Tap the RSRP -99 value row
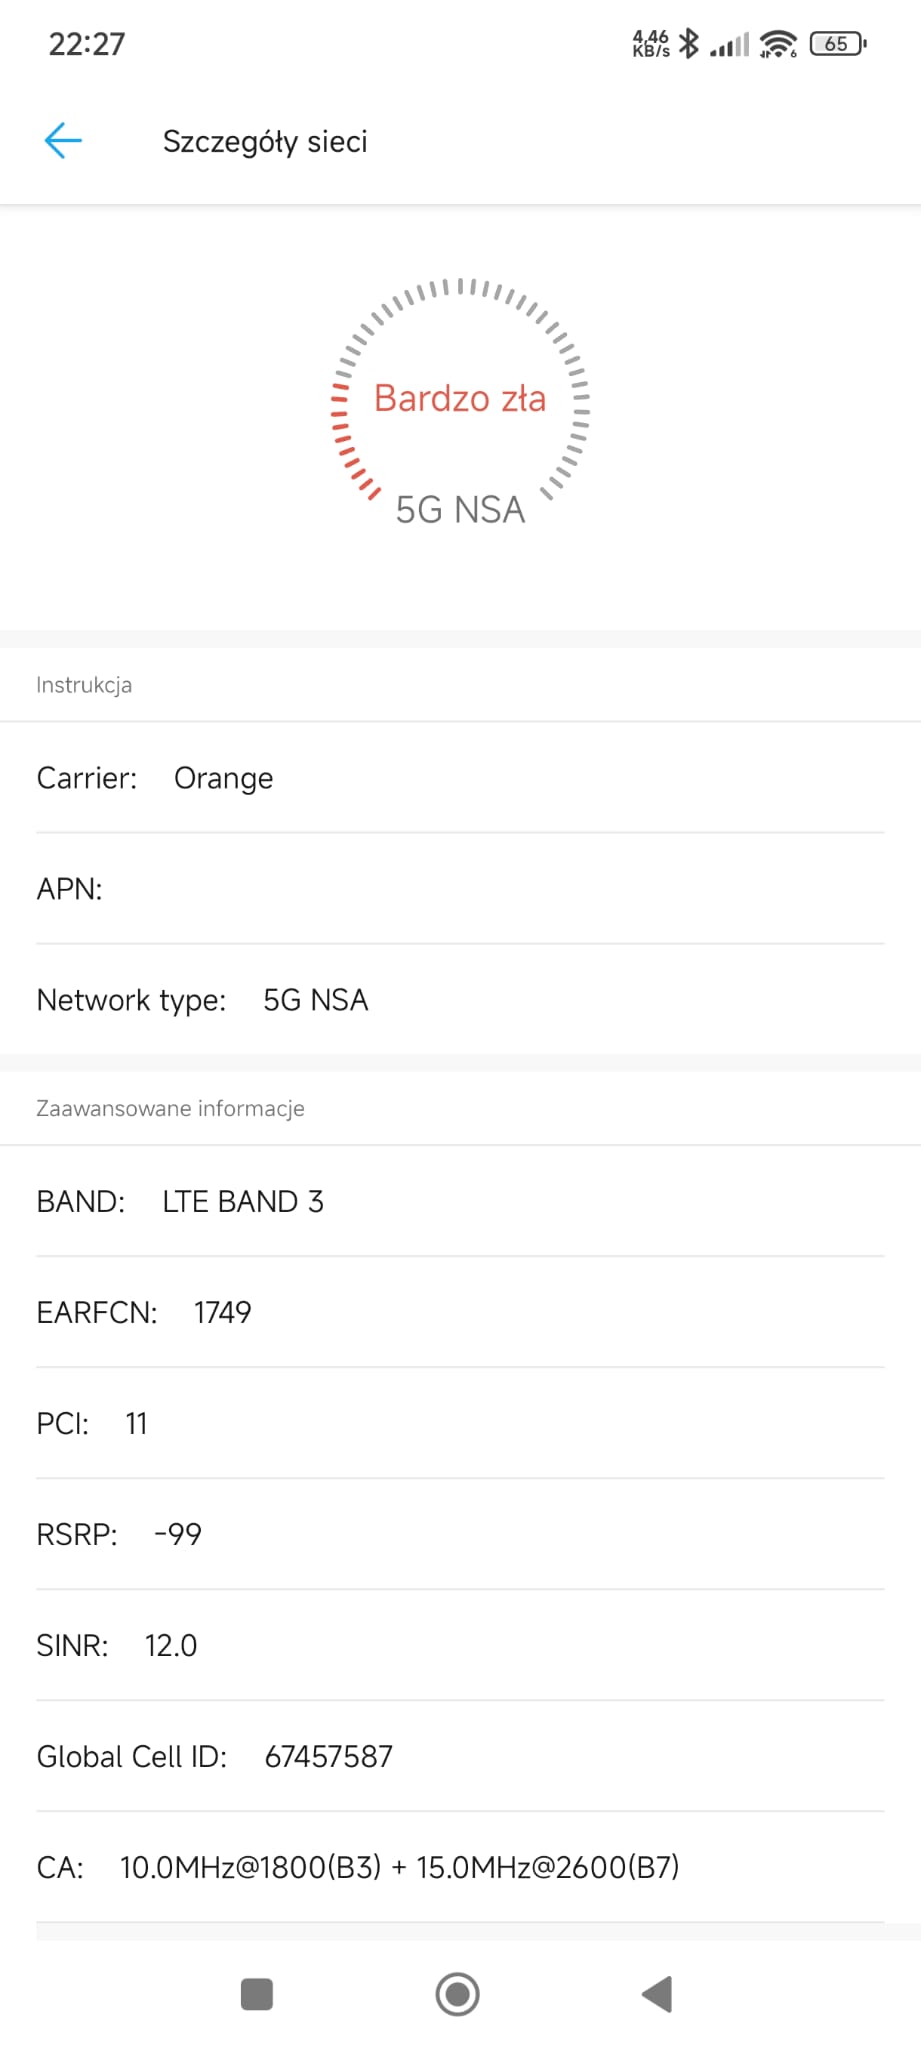This screenshot has width=921, height=2048. [460, 1534]
